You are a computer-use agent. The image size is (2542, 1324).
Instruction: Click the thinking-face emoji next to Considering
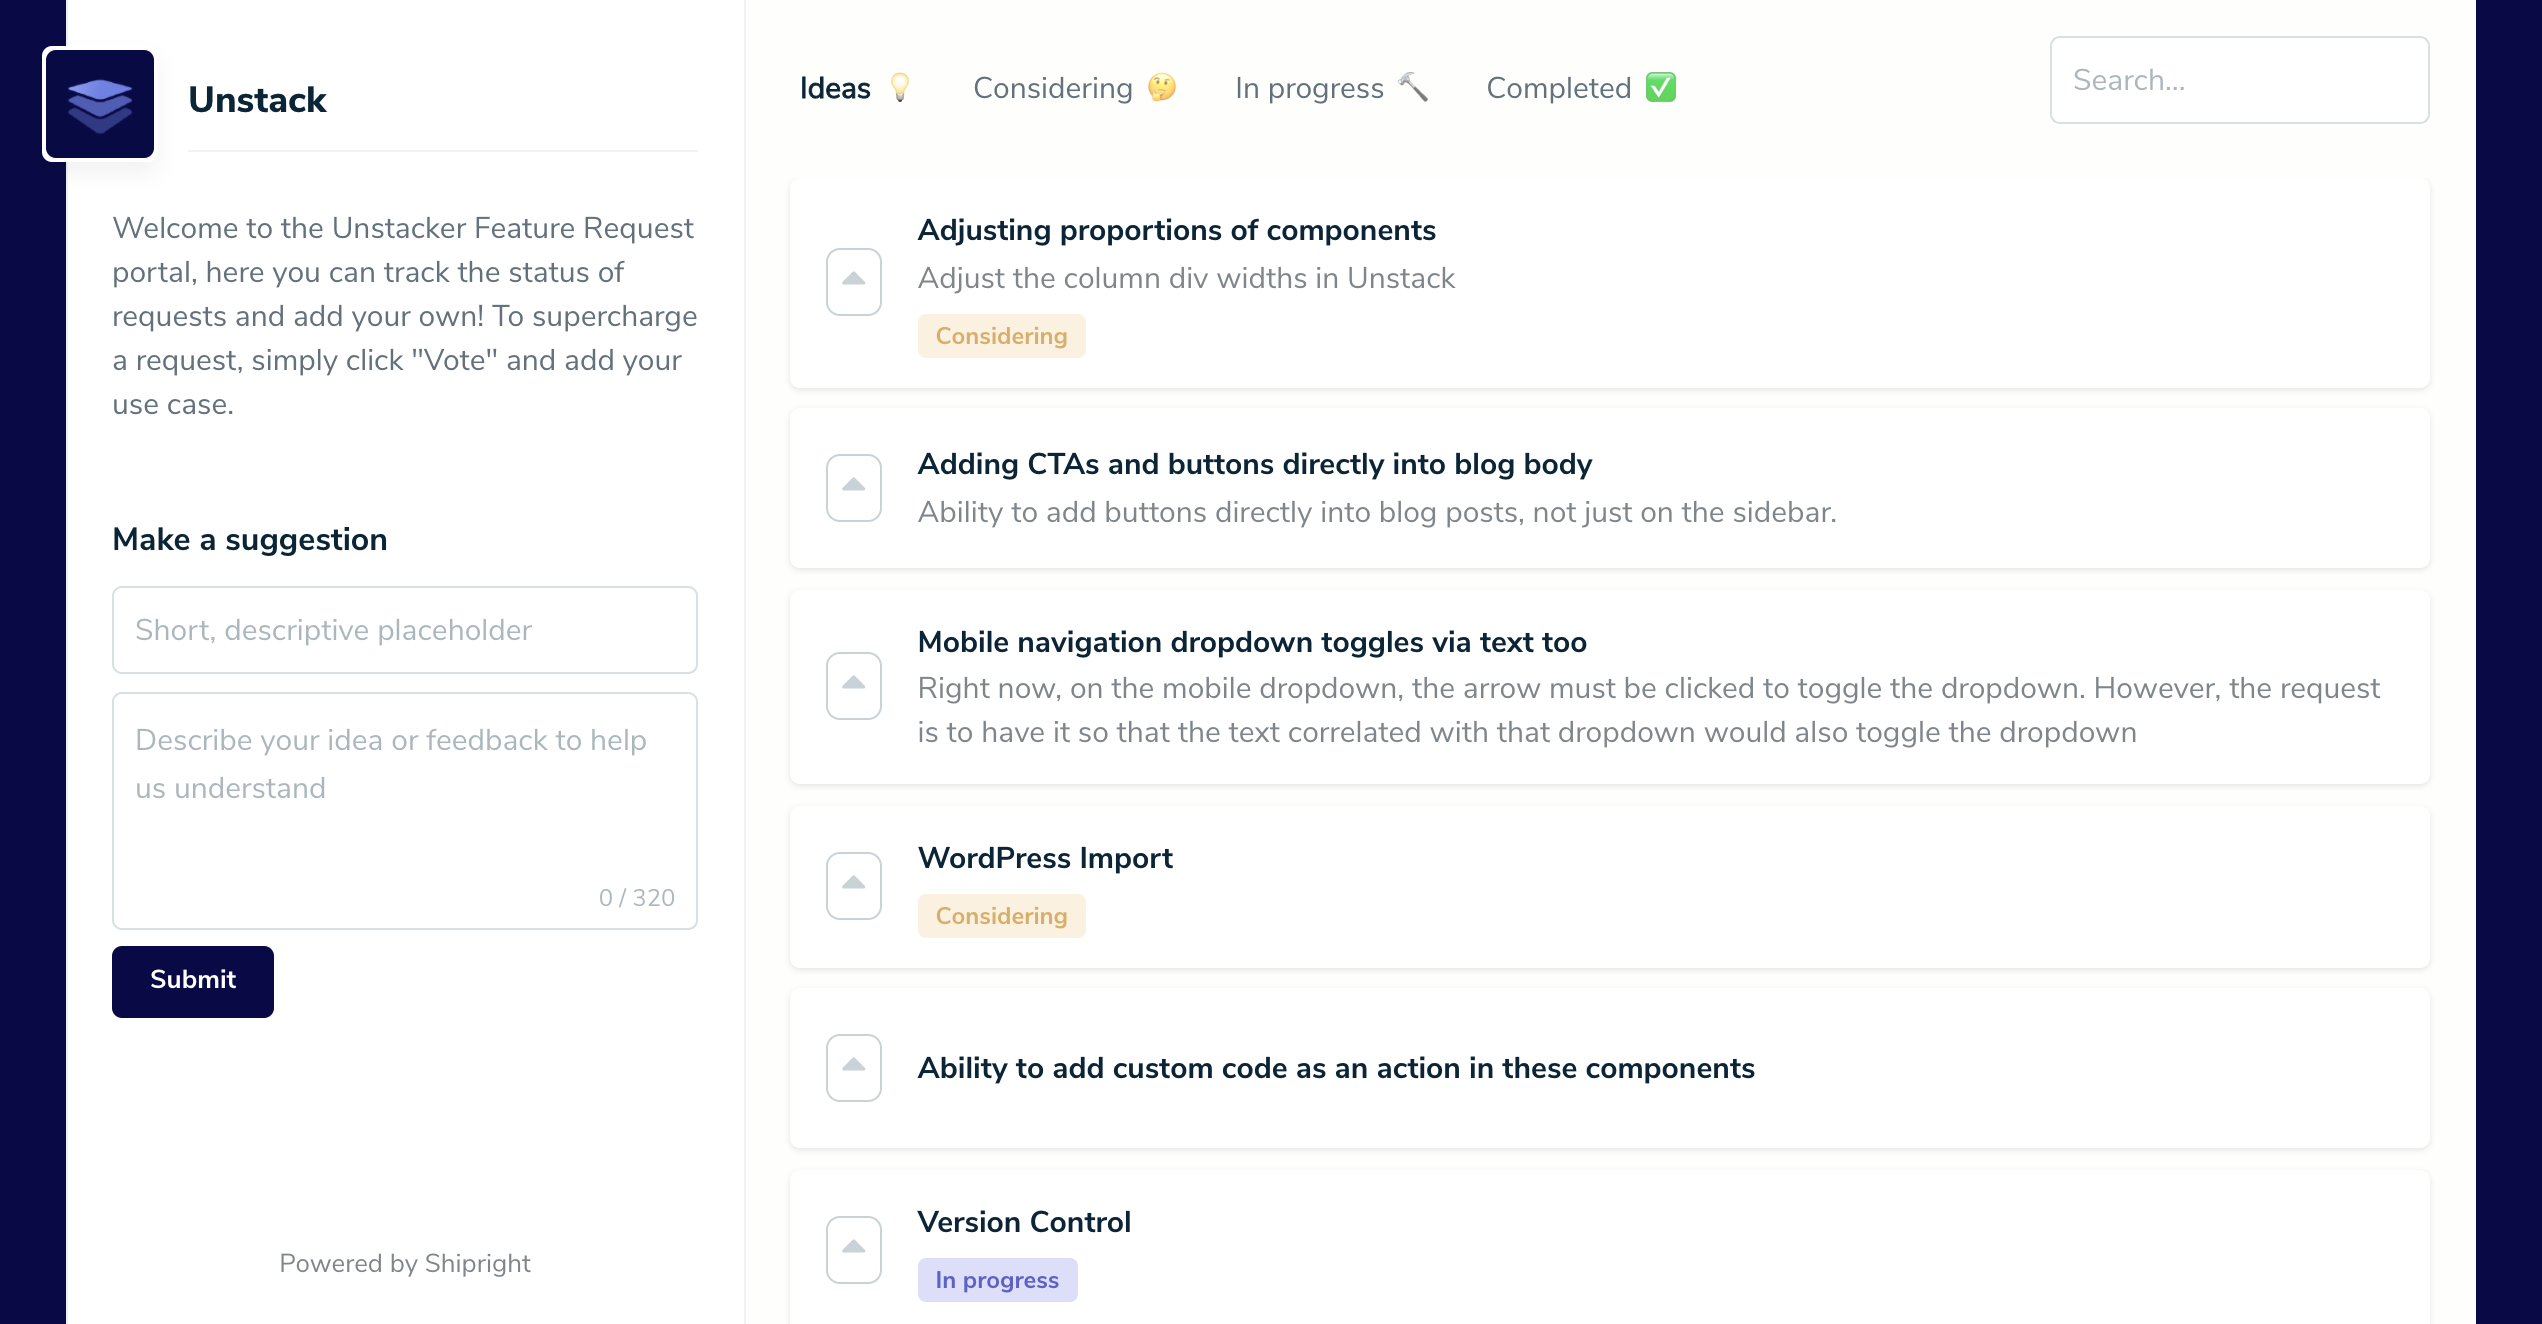(1161, 88)
